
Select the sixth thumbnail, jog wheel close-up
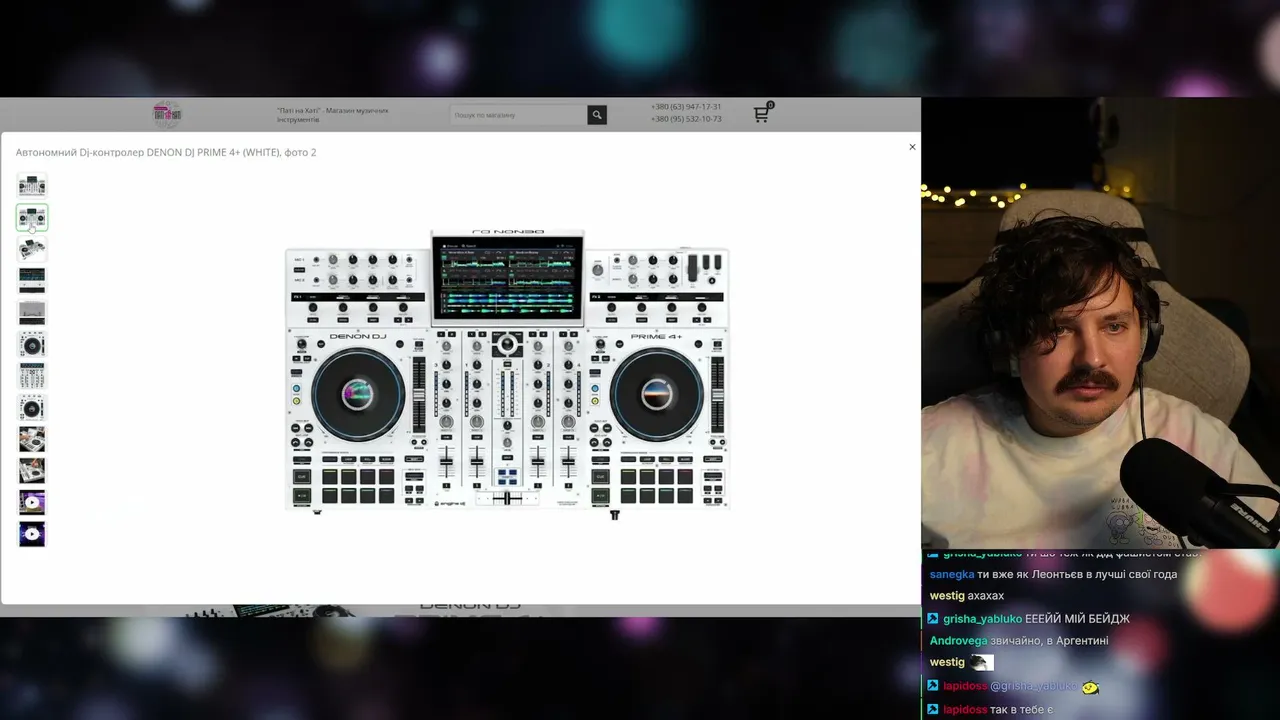(32, 344)
